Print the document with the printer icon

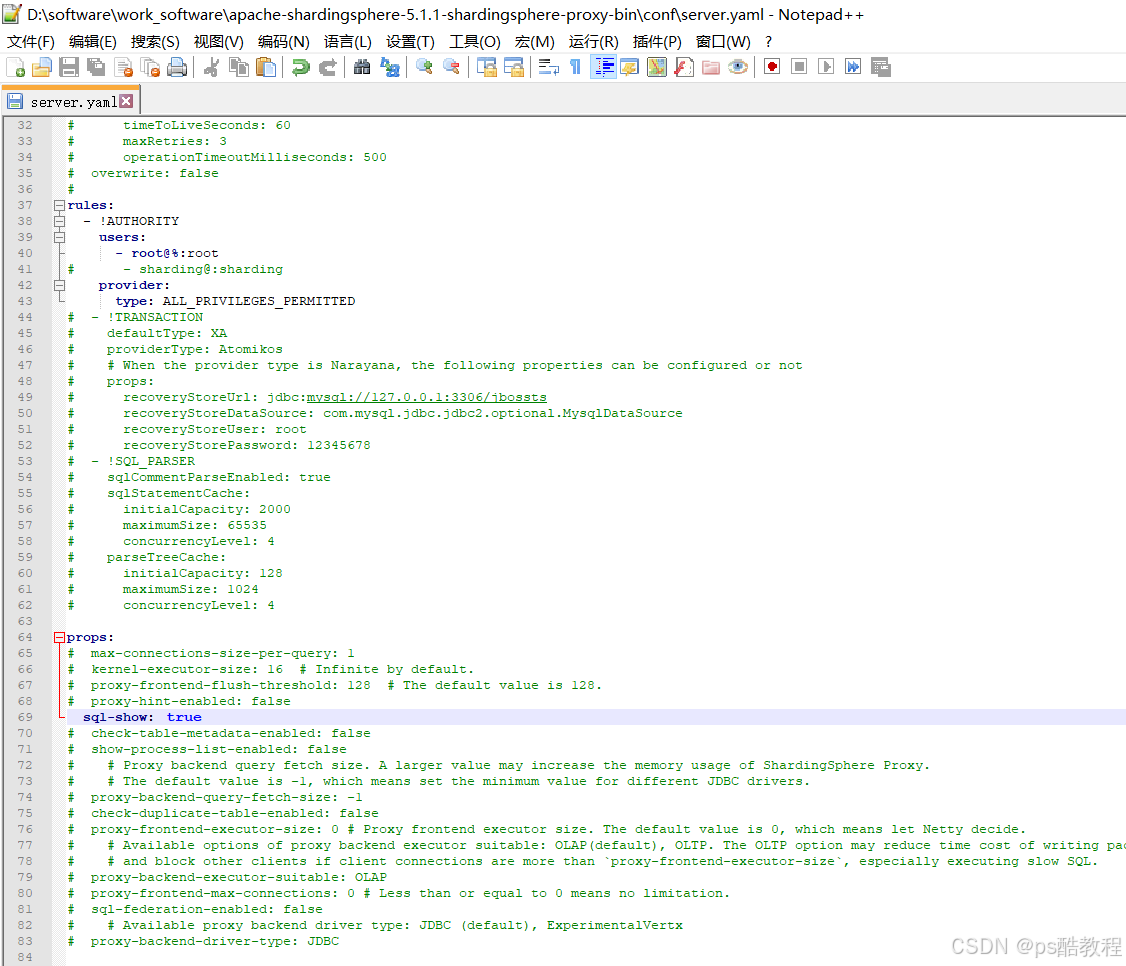pos(177,68)
